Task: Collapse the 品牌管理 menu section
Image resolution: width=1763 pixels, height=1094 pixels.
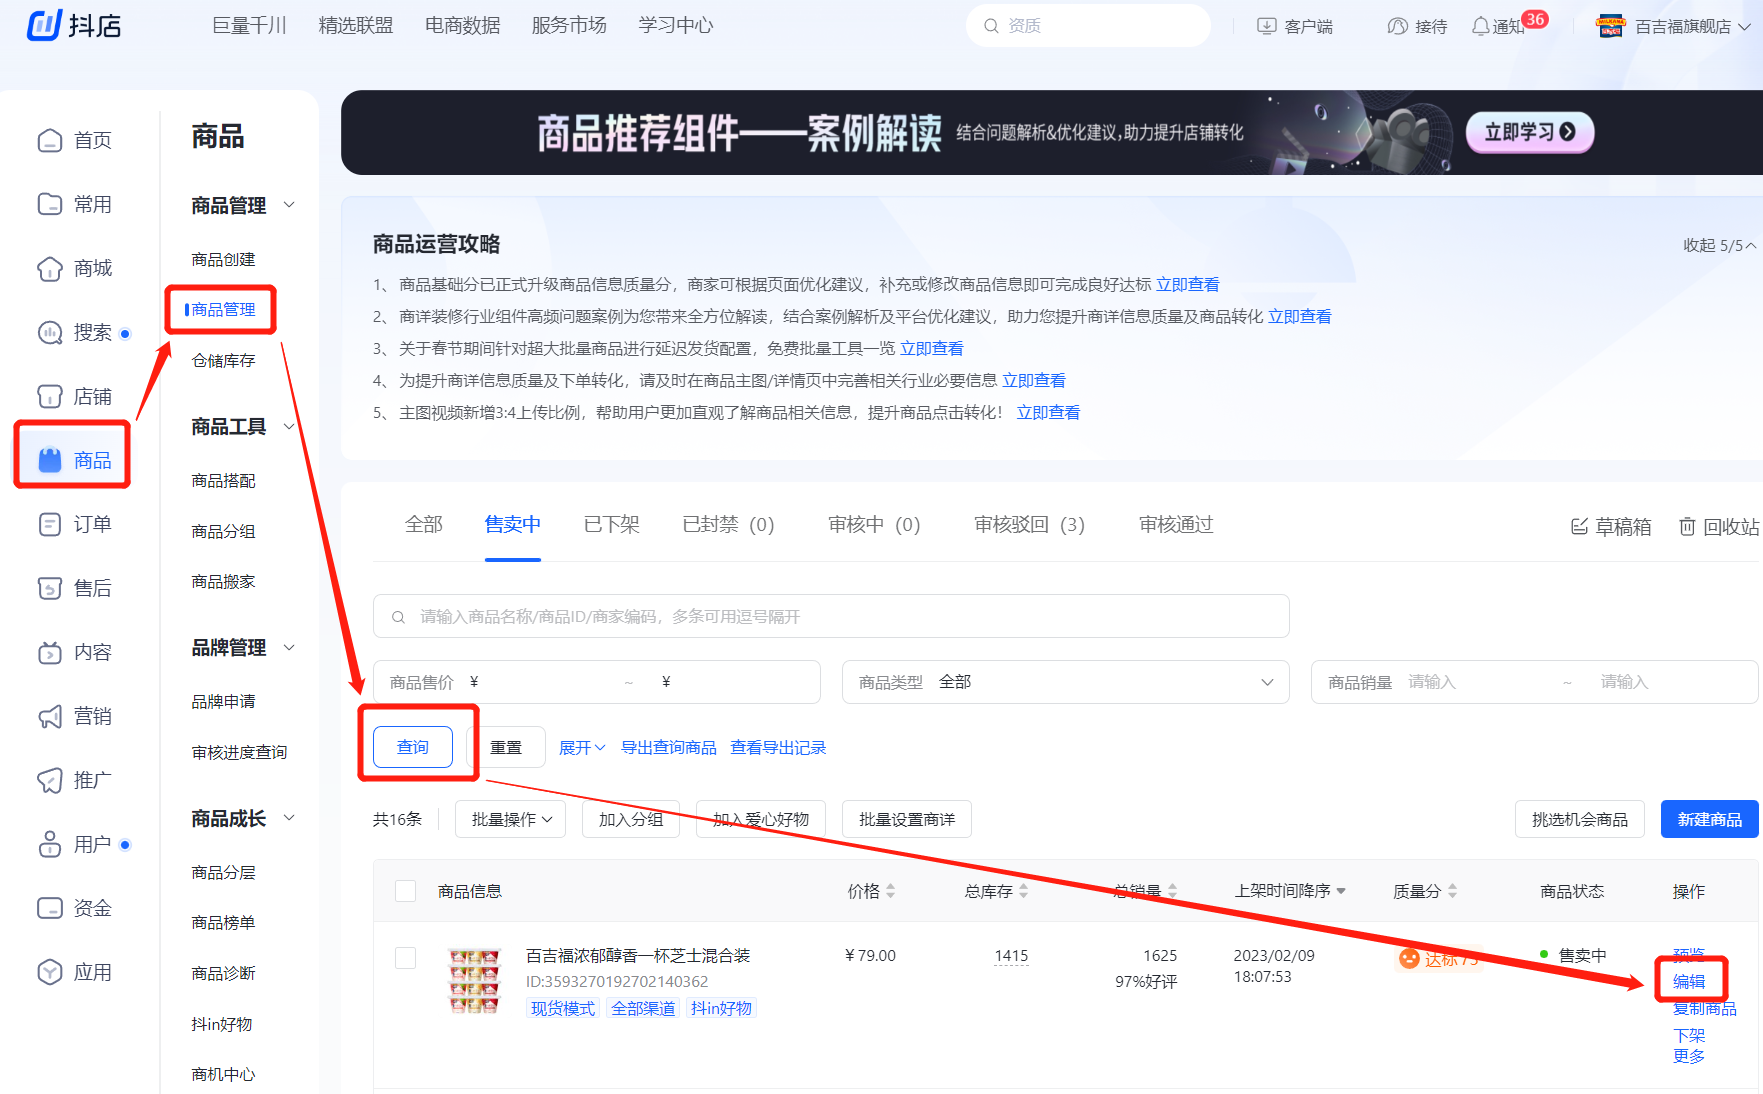Action: click(x=289, y=648)
